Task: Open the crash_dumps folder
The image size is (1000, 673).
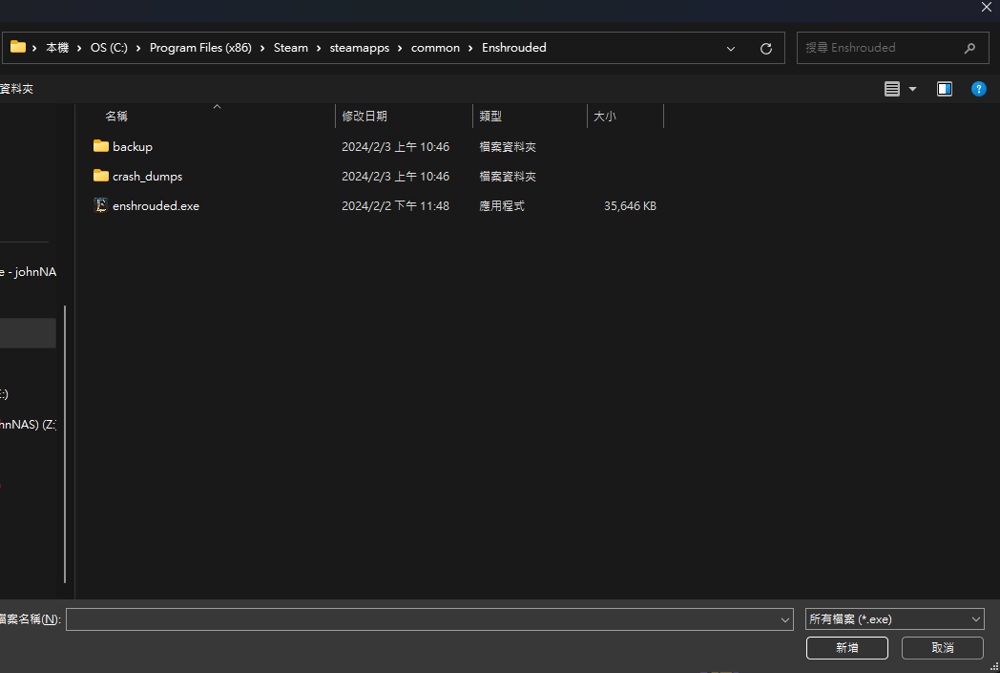Action: 146,176
